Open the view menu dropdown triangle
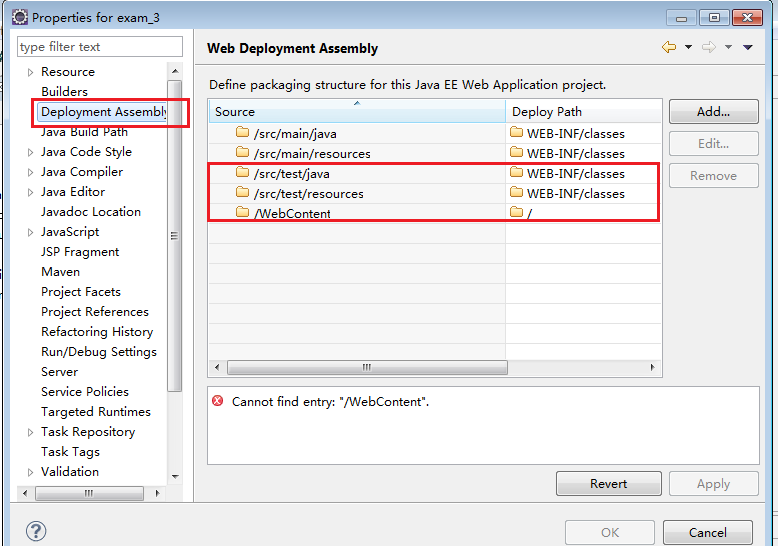The image size is (778, 546). [748, 47]
